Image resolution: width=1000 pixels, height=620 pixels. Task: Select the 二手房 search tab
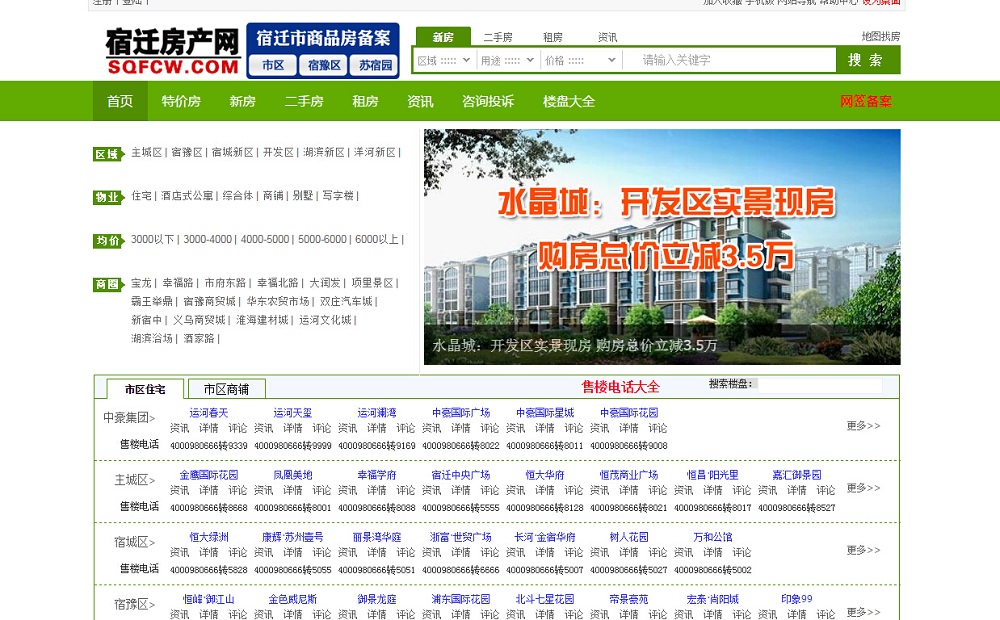point(498,37)
